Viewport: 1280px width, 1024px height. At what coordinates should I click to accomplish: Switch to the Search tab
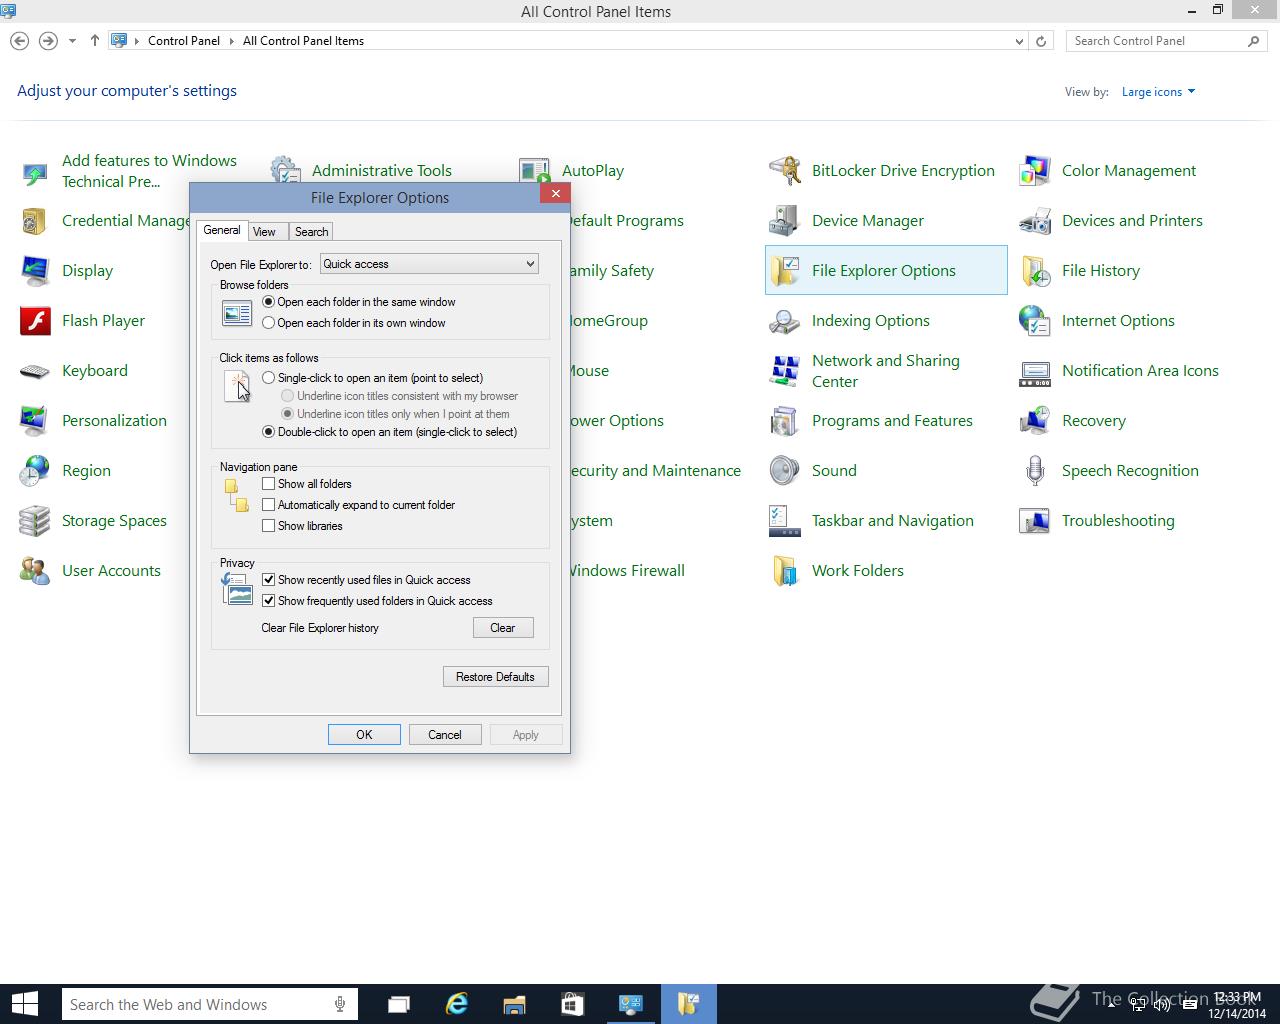[x=311, y=232]
